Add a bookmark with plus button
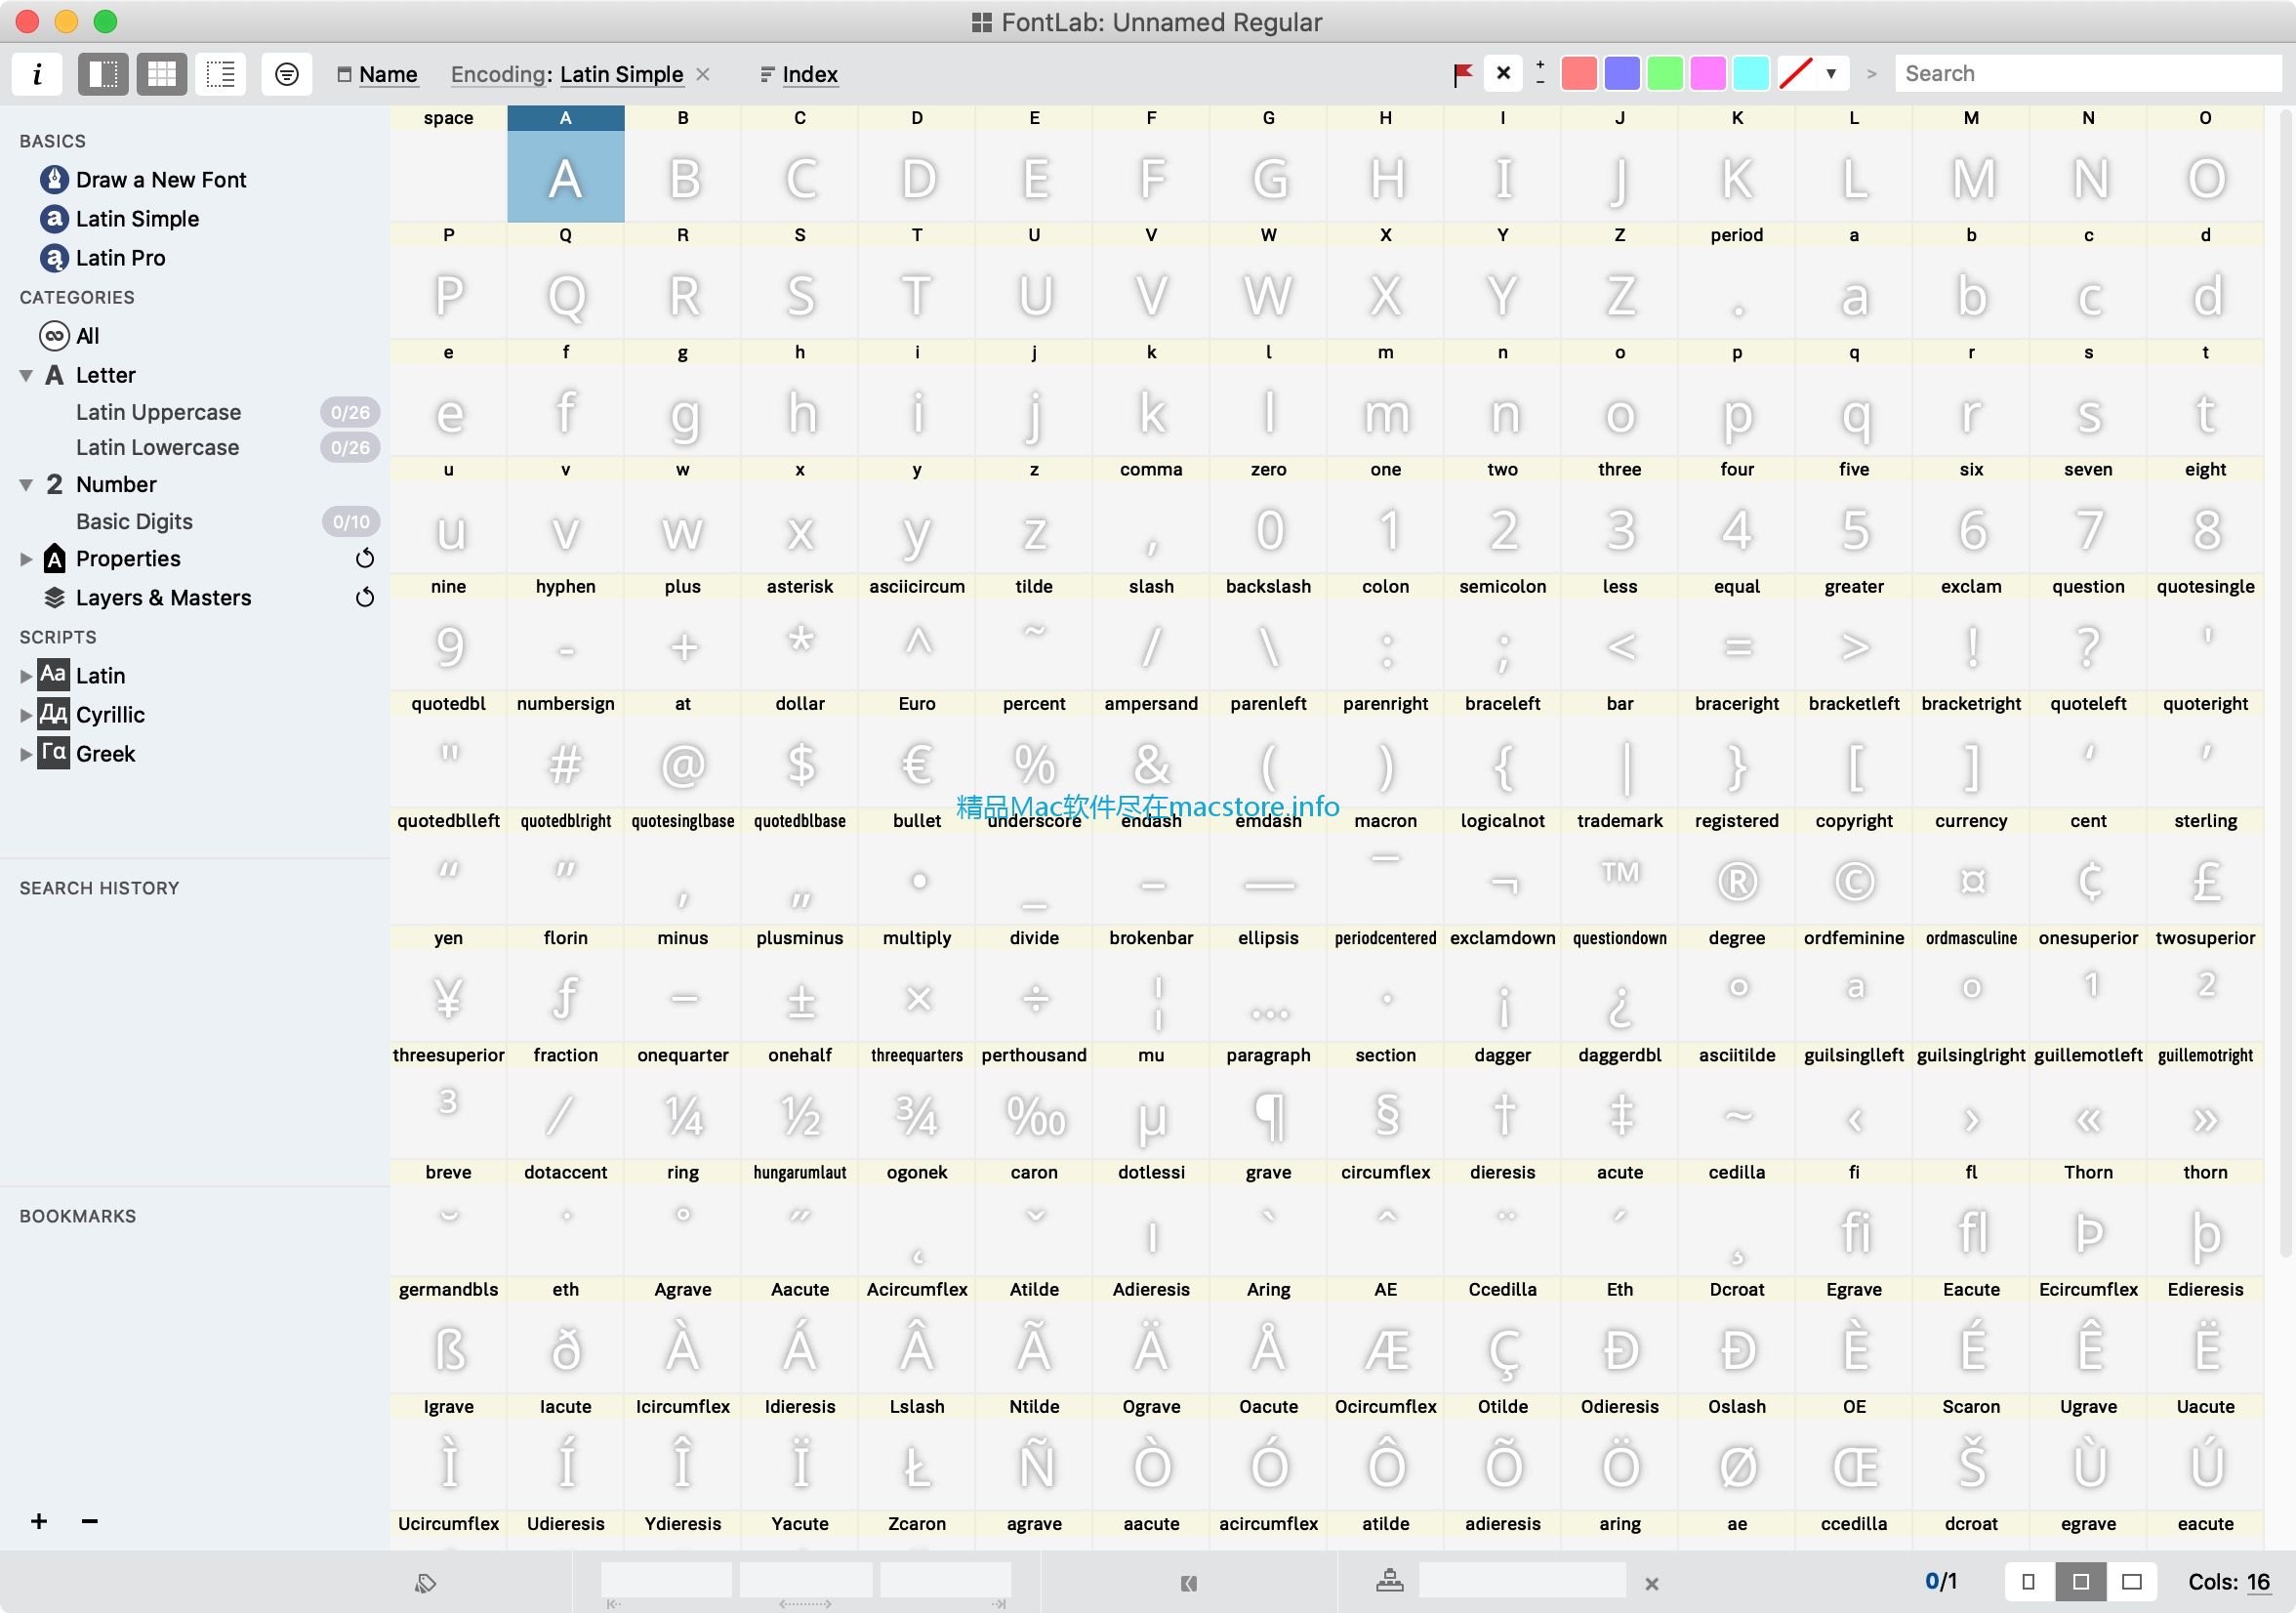The height and width of the screenshot is (1613, 2296). tap(39, 1521)
